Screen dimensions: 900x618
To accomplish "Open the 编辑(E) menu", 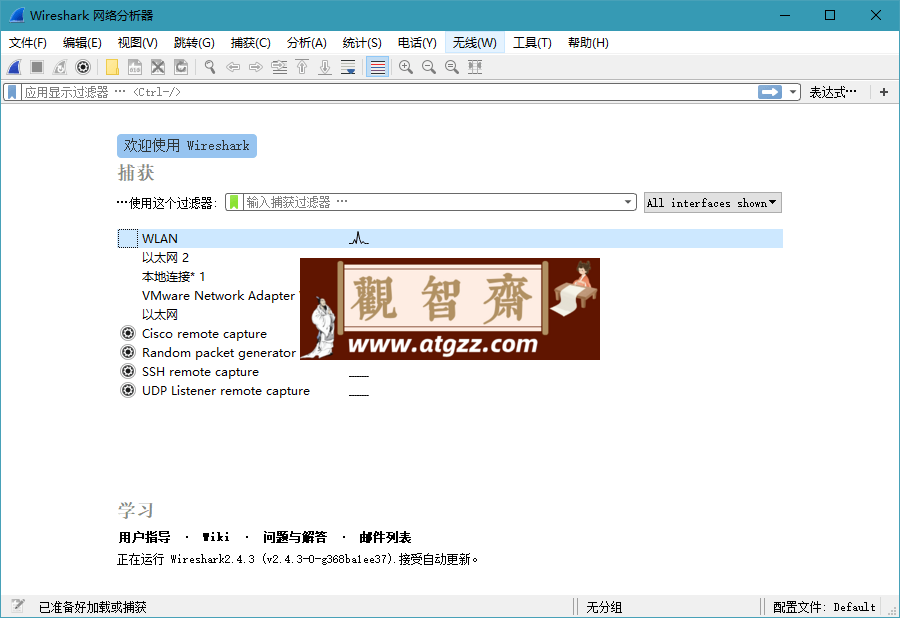I will (x=82, y=42).
